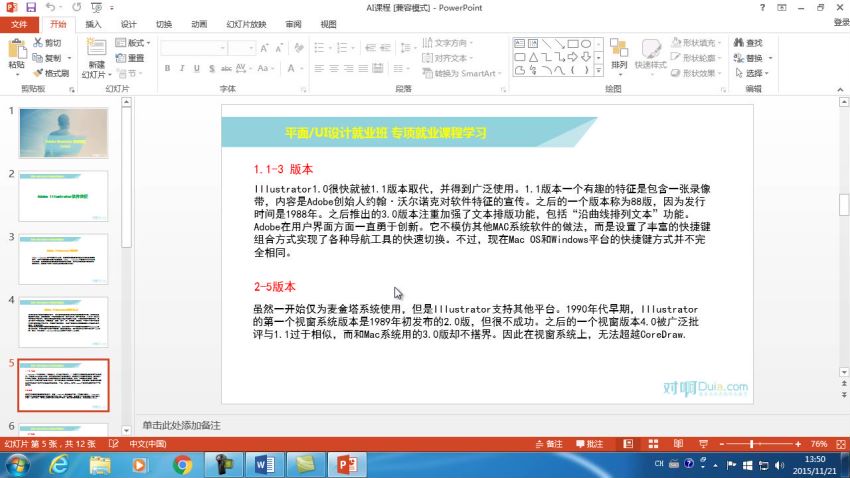Image resolution: width=850 pixels, height=478 pixels.
Task: Increase font size icon
Action: point(264,48)
